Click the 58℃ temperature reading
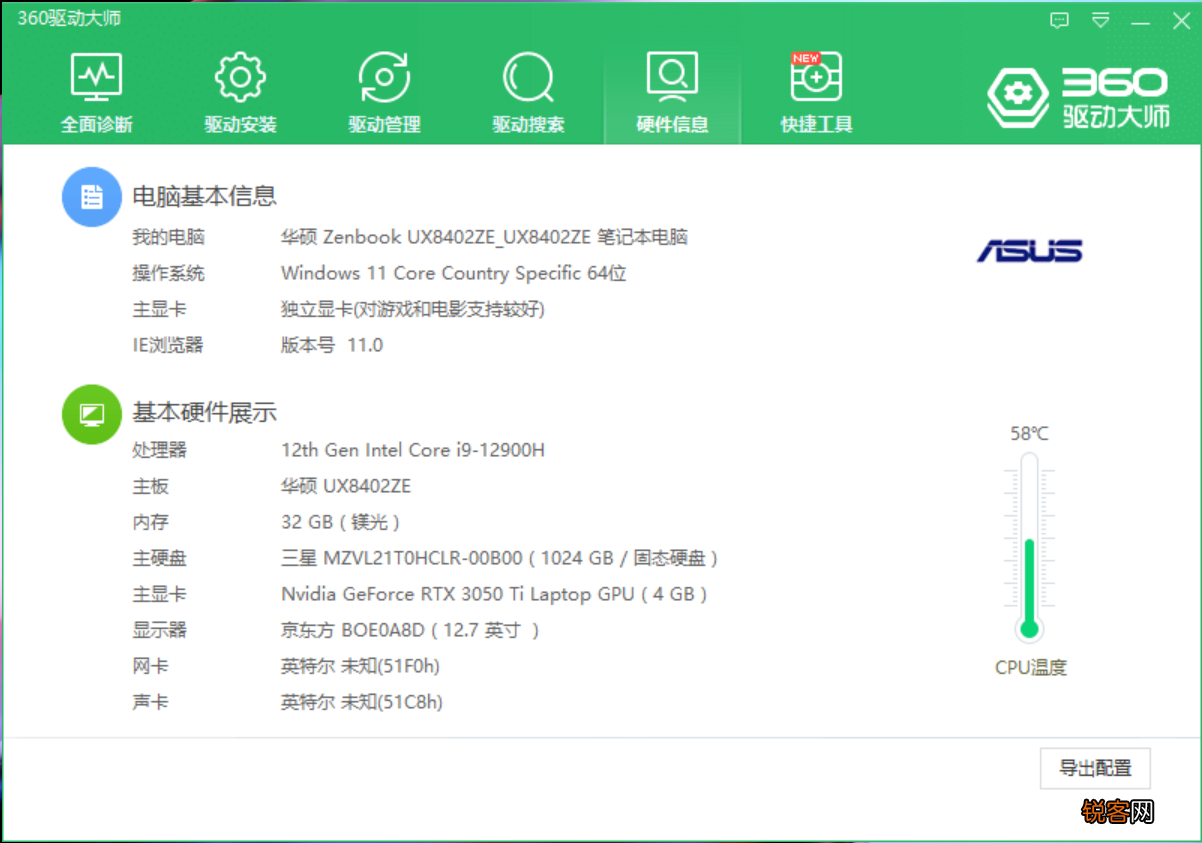Image resolution: width=1202 pixels, height=843 pixels. pyautogui.click(x=1029, y=433)
